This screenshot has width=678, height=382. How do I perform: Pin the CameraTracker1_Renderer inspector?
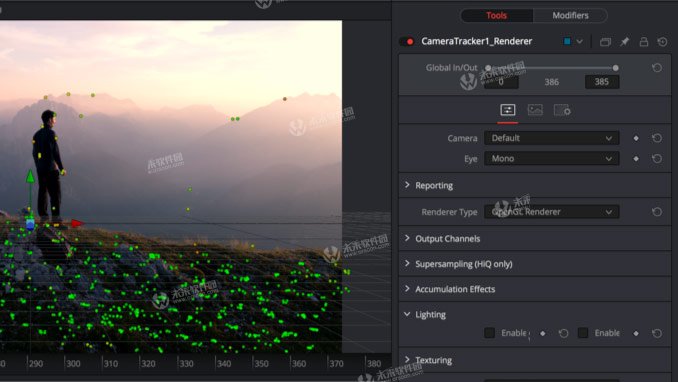[624, 42]
